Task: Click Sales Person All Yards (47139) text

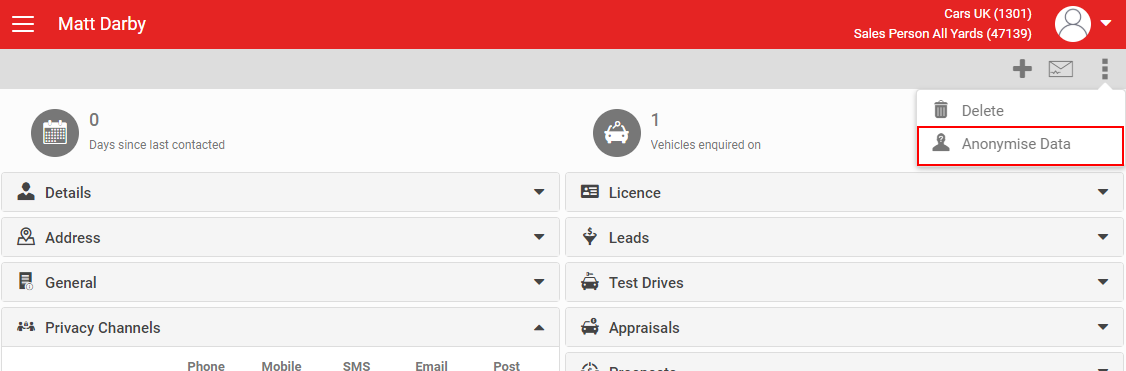Action: click(x=943, y=34)
